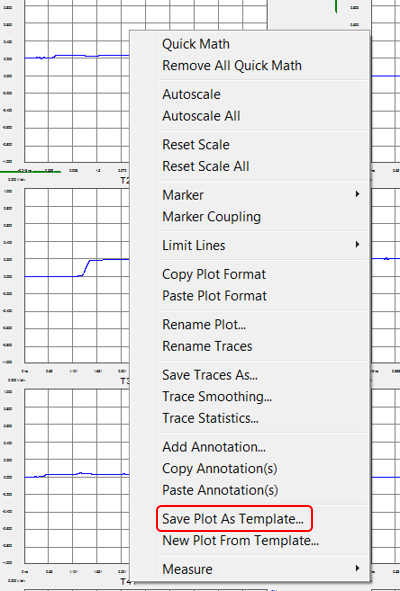This screenshot has height=591, width=400.
Task: Open Rename Plot... dialog
Action: (204, 325)
